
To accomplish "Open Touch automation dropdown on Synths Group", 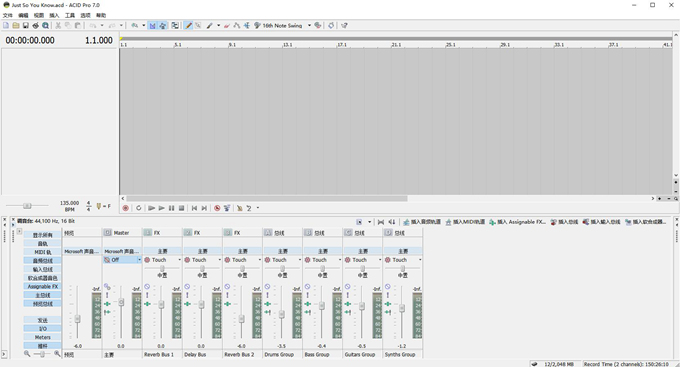I will point(420,260).
